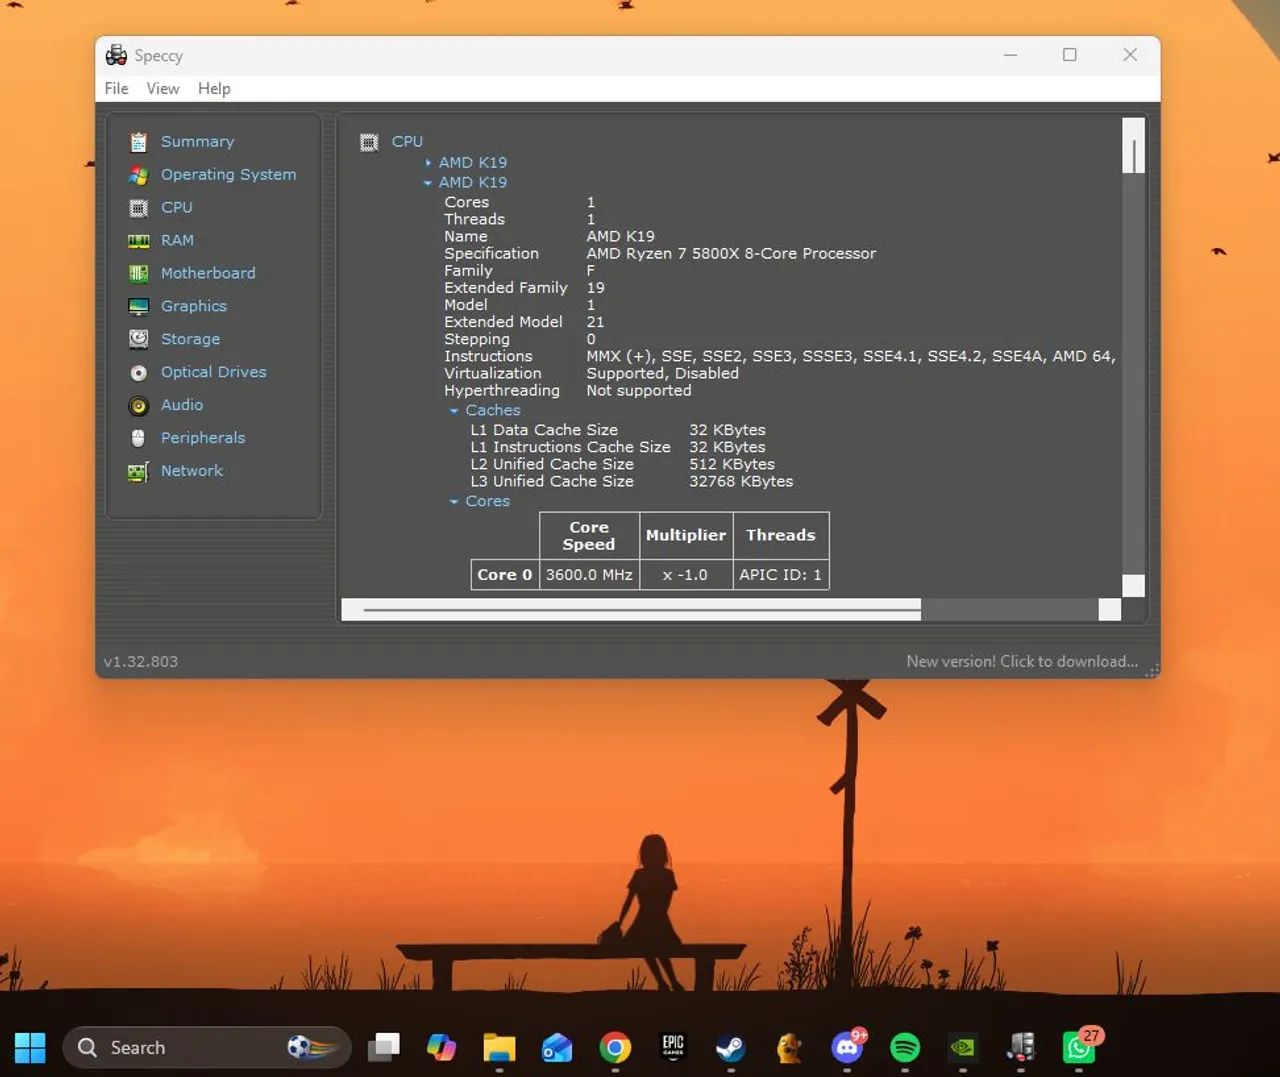Collapse the Caches section arrow
1280x1077 pixels.
454,411
